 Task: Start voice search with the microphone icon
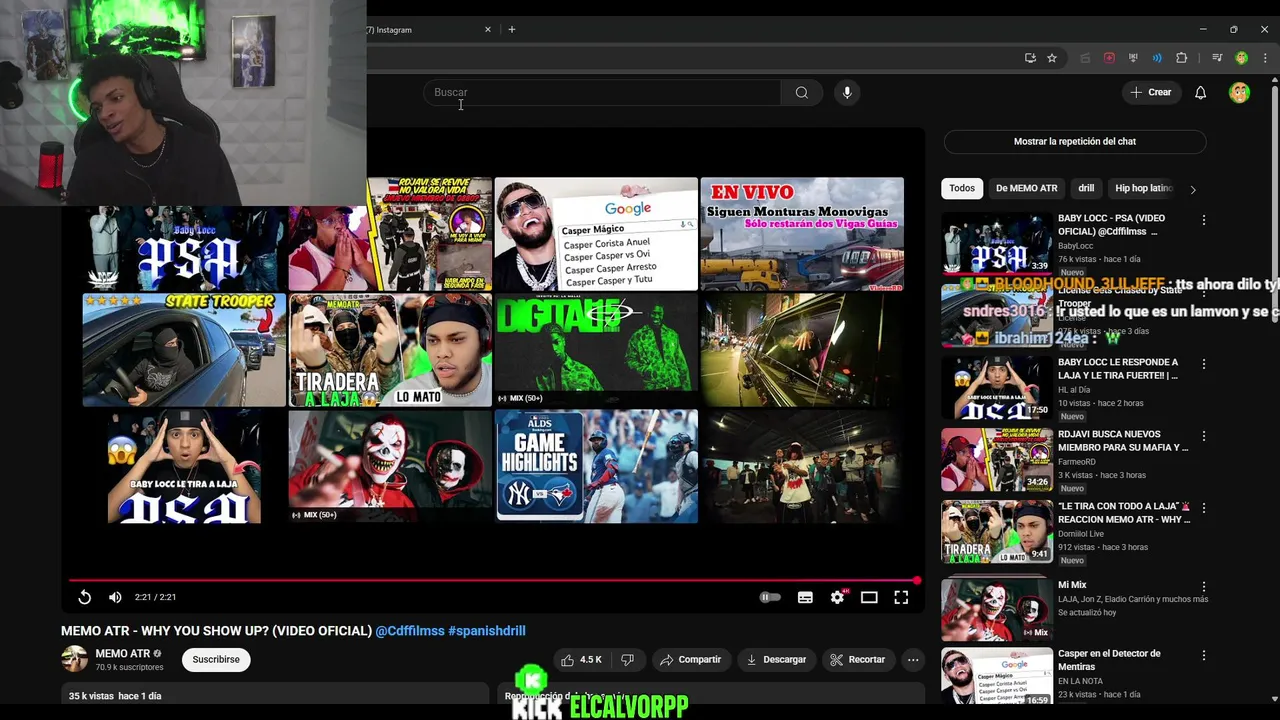(847, 92)
